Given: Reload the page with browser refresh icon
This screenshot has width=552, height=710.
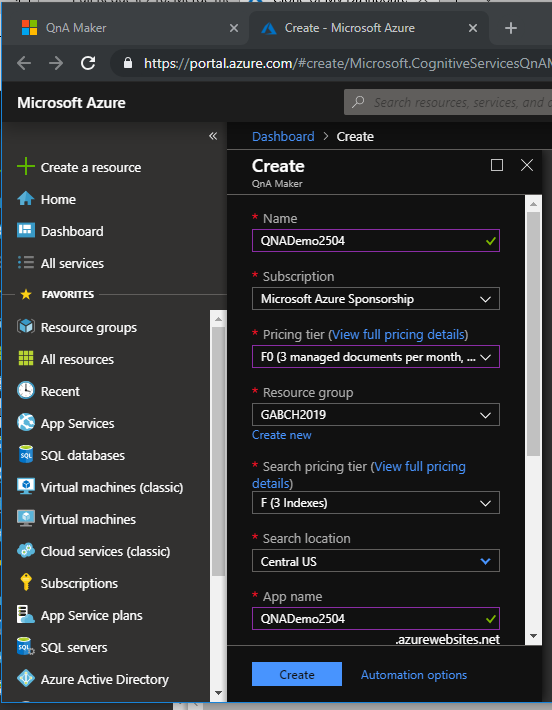Looking at the screenshot, I should [x=88, y=63].
